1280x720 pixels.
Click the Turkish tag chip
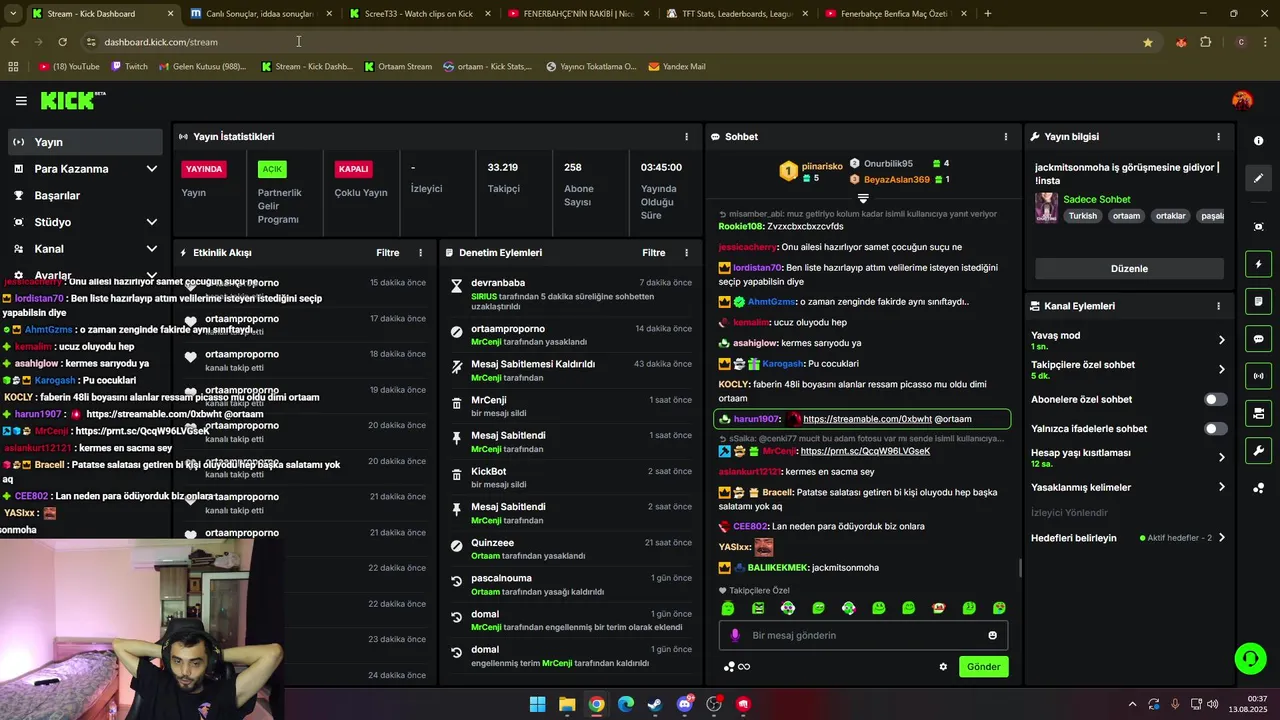tap(1082, 216)
